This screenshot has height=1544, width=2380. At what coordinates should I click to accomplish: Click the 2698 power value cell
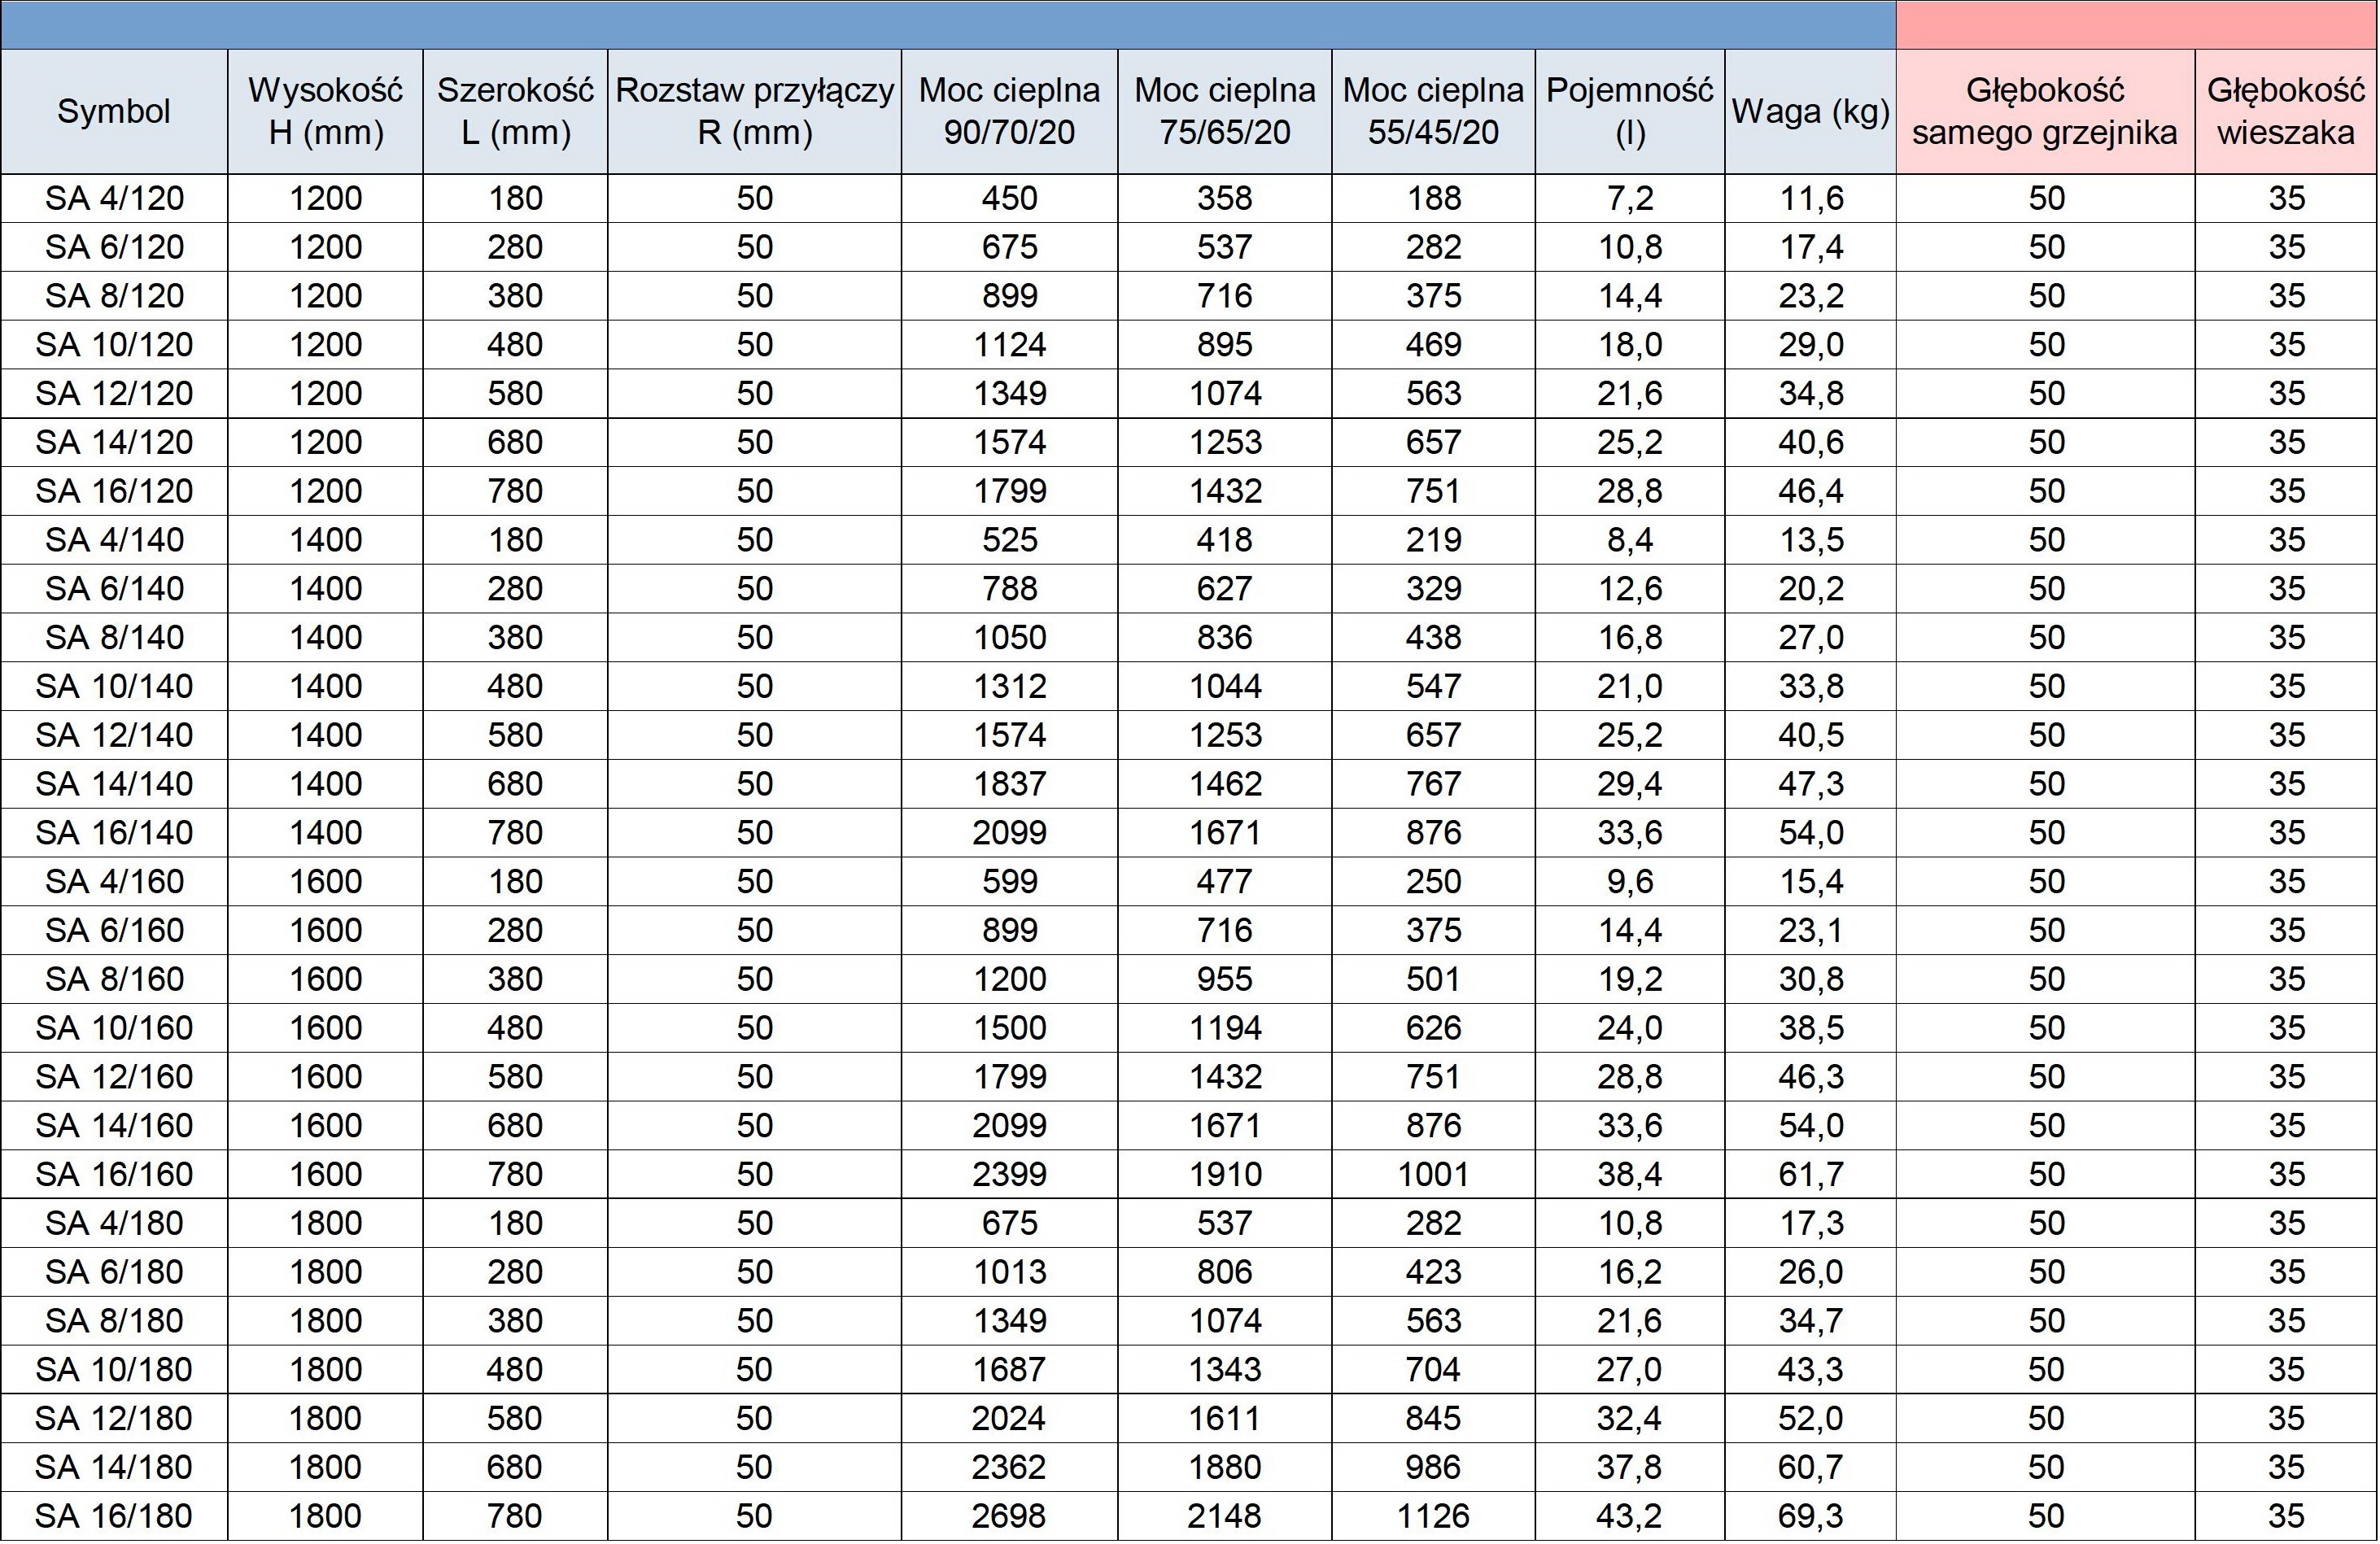coord(1009,1516)
